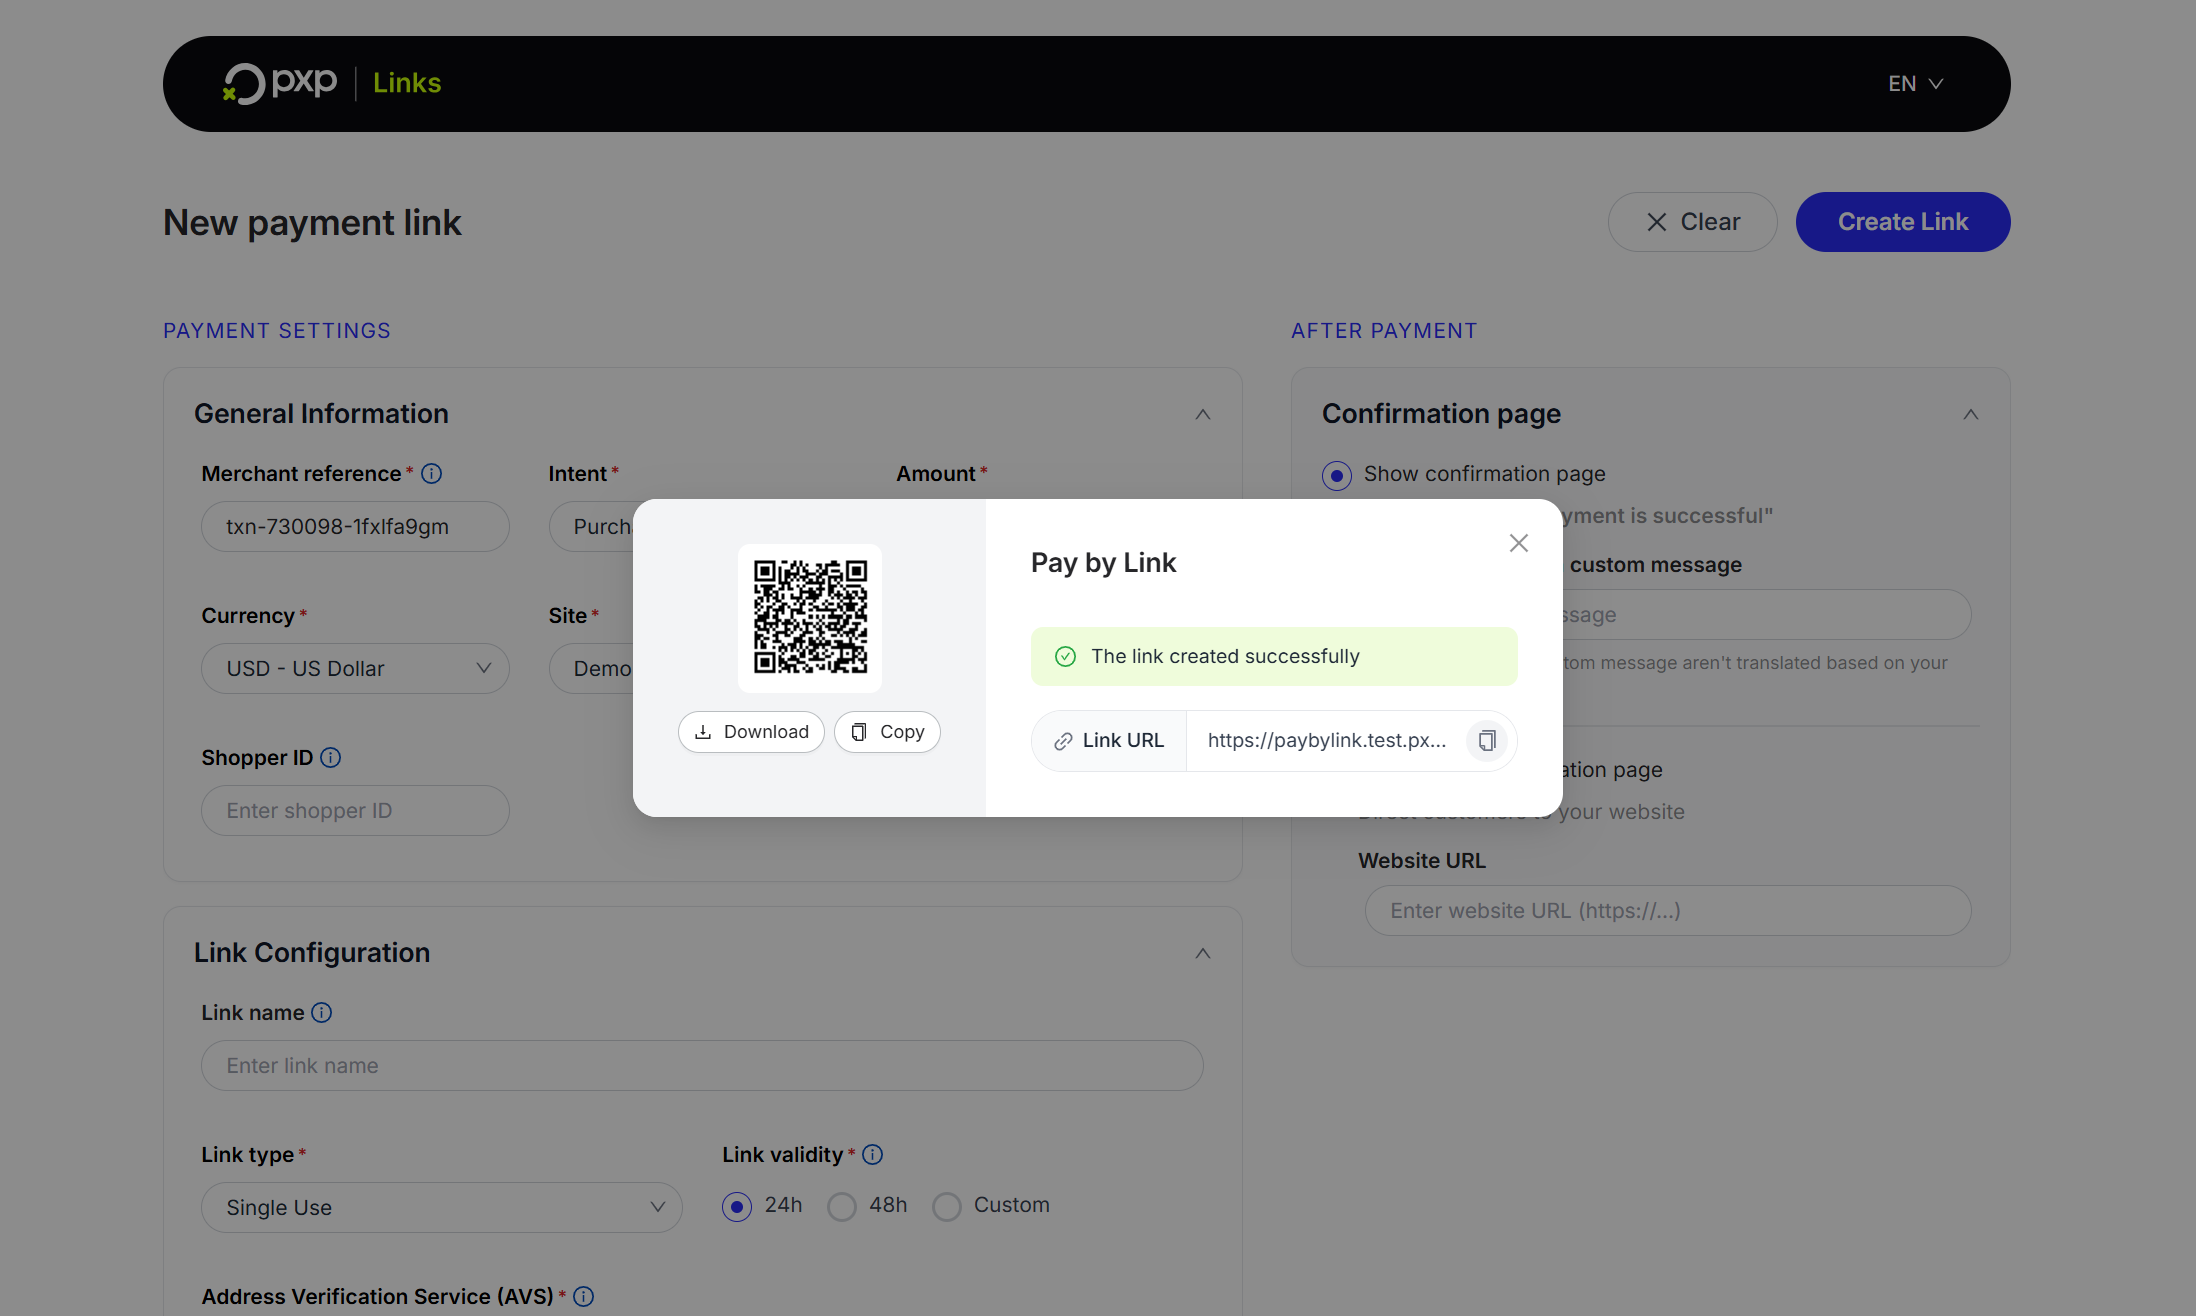Choose Custom link validity
Image resolution: width=2196 pixels, height=1316 pixels.
point(946,1207)
